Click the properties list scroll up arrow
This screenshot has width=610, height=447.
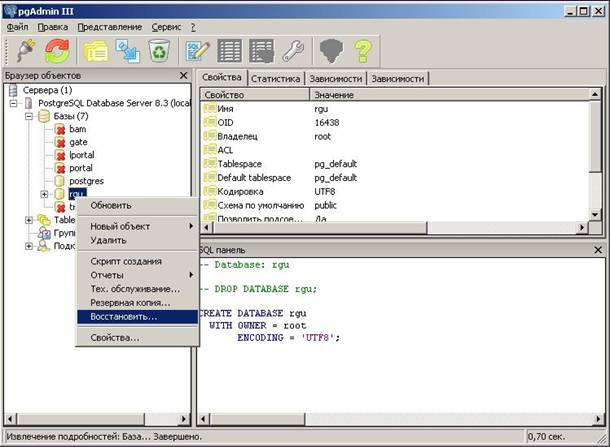(595, 95)
